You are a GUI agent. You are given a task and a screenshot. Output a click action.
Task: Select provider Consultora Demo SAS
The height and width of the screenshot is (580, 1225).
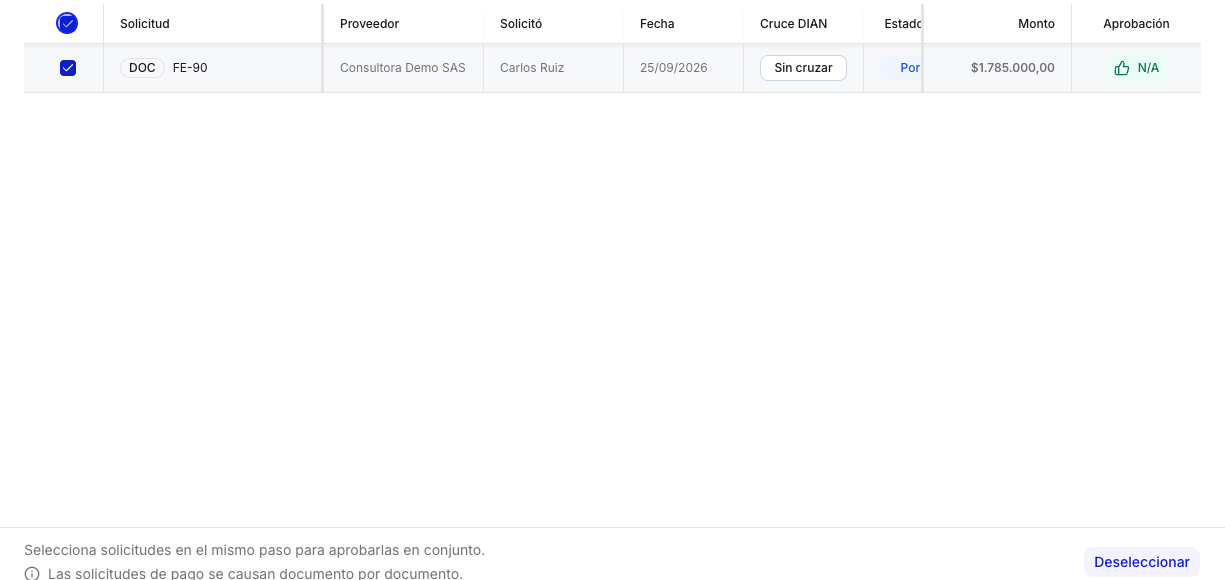point(403,68)
